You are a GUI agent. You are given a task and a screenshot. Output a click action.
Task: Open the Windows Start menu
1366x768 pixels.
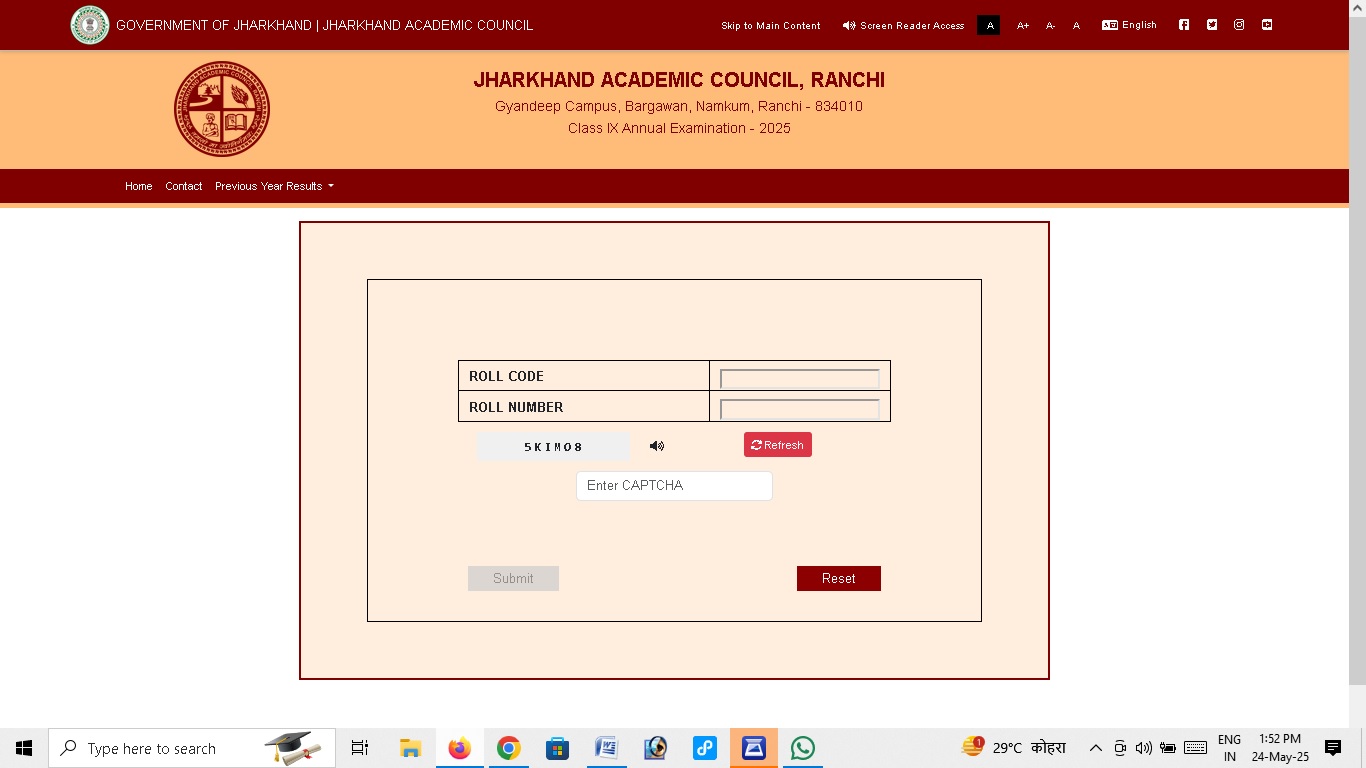(x=24, y=748)
